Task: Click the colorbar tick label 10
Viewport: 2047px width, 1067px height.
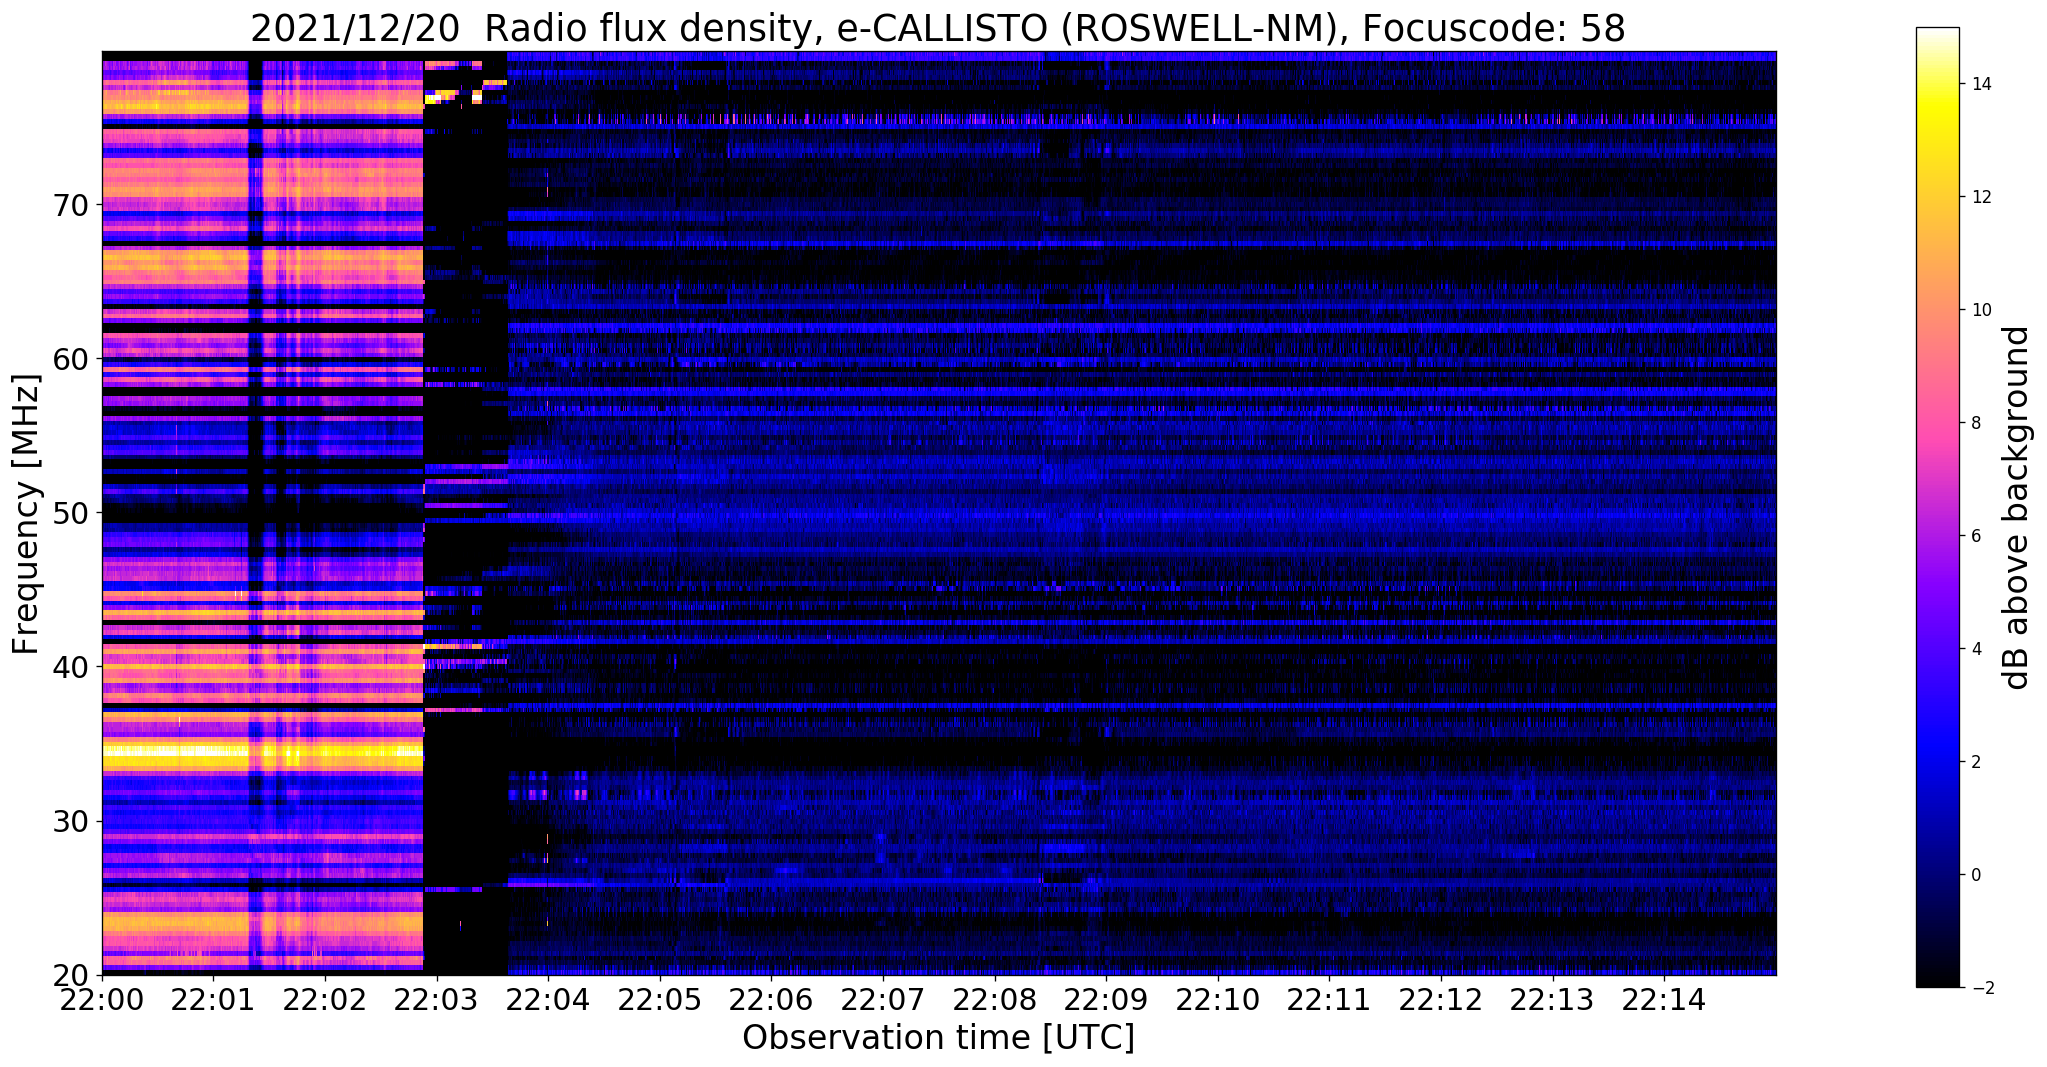Action: 1980,310
